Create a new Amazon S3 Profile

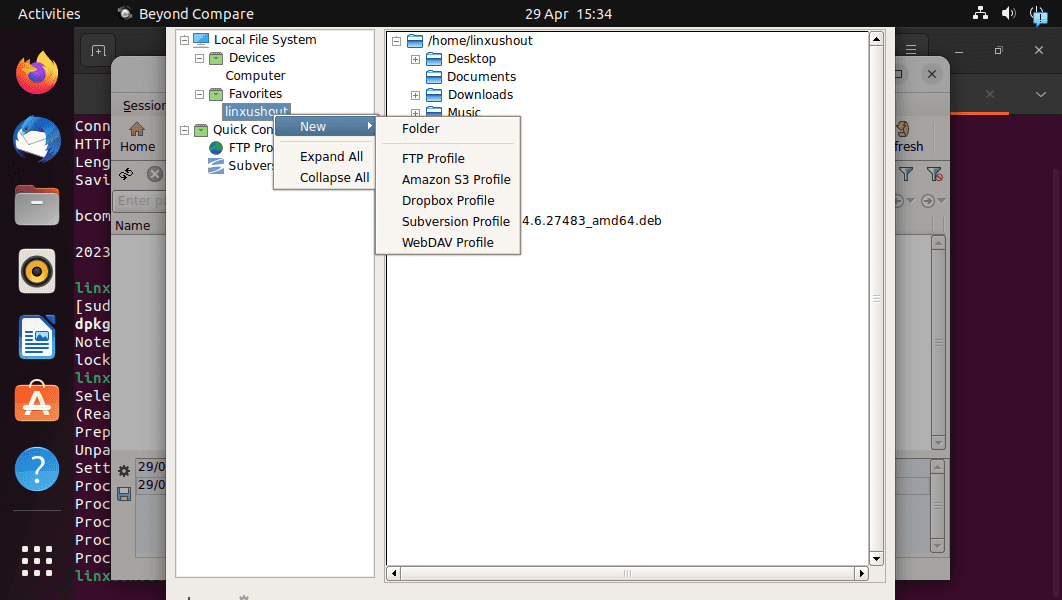448,179
